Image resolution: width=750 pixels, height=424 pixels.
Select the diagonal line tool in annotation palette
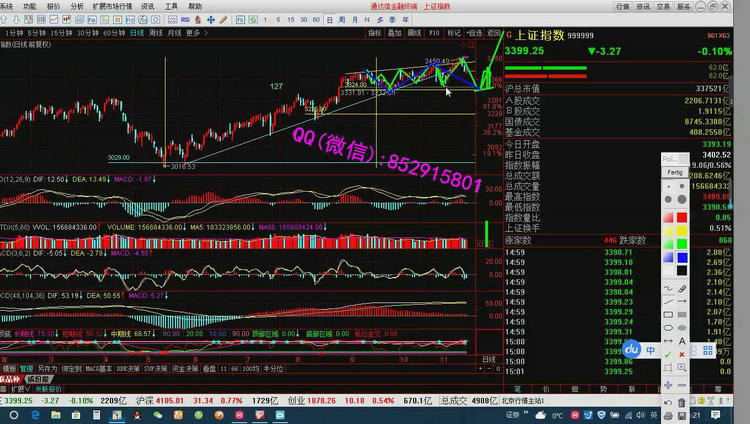[x=668, y=287]
